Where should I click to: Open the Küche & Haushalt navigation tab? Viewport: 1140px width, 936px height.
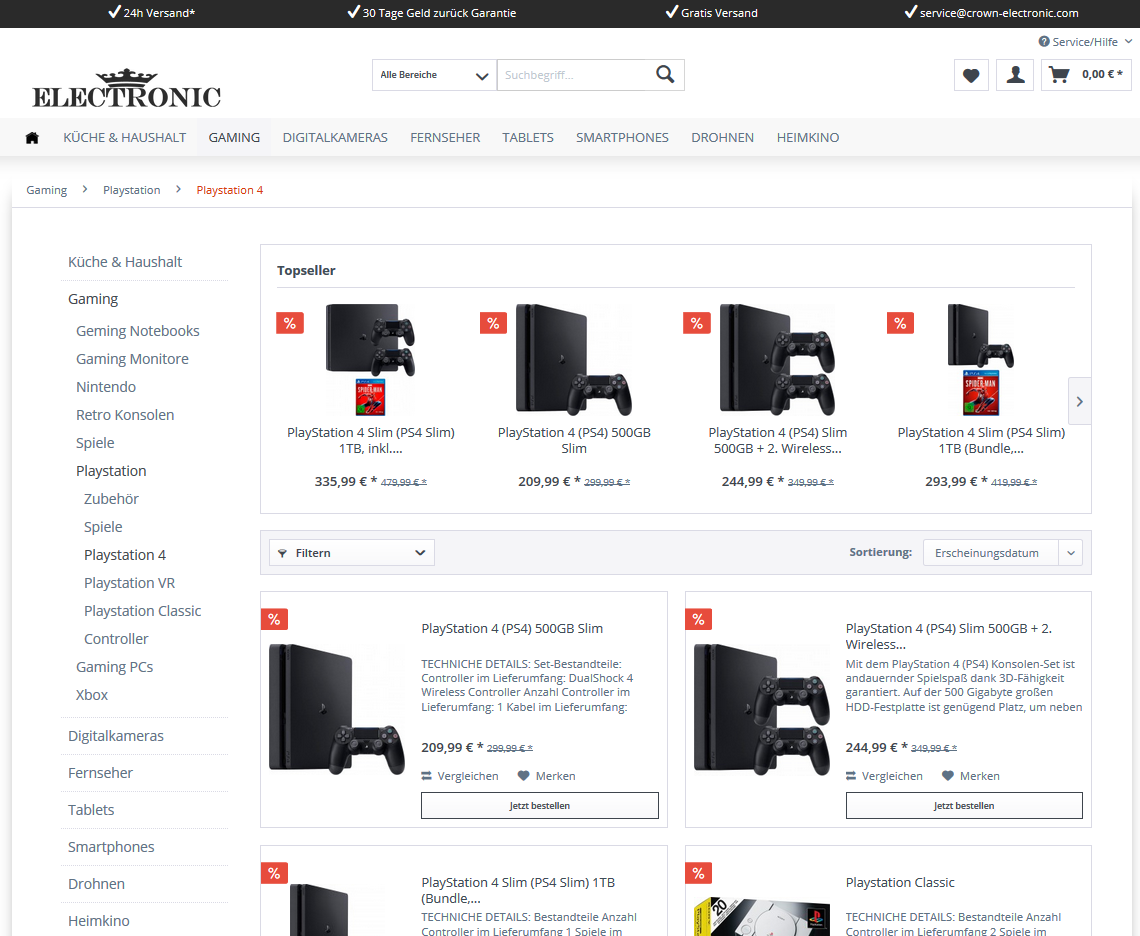[124, 137]
